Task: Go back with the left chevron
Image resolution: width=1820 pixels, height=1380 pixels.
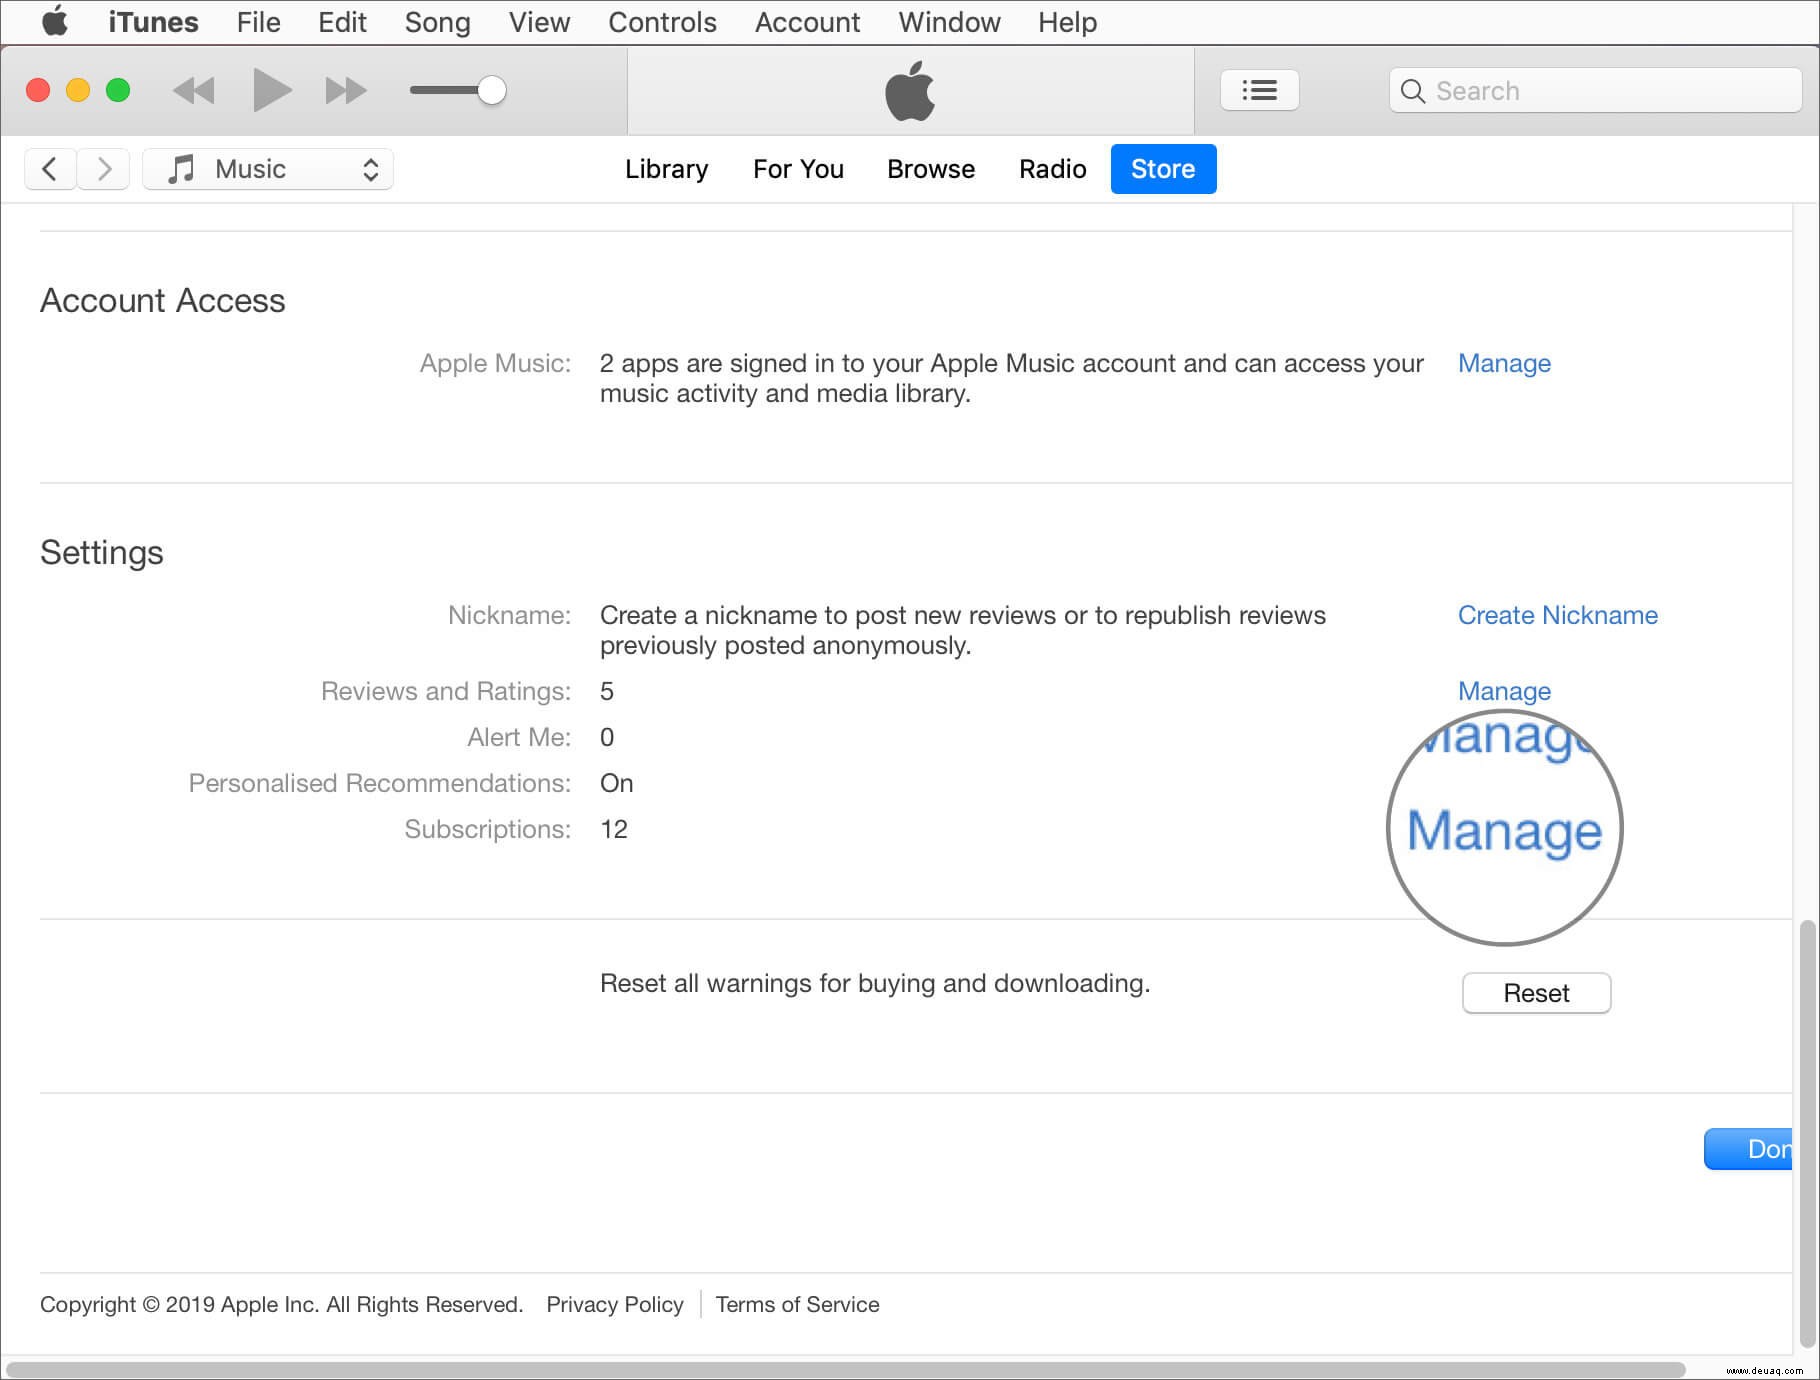Action: click(50, 169)
